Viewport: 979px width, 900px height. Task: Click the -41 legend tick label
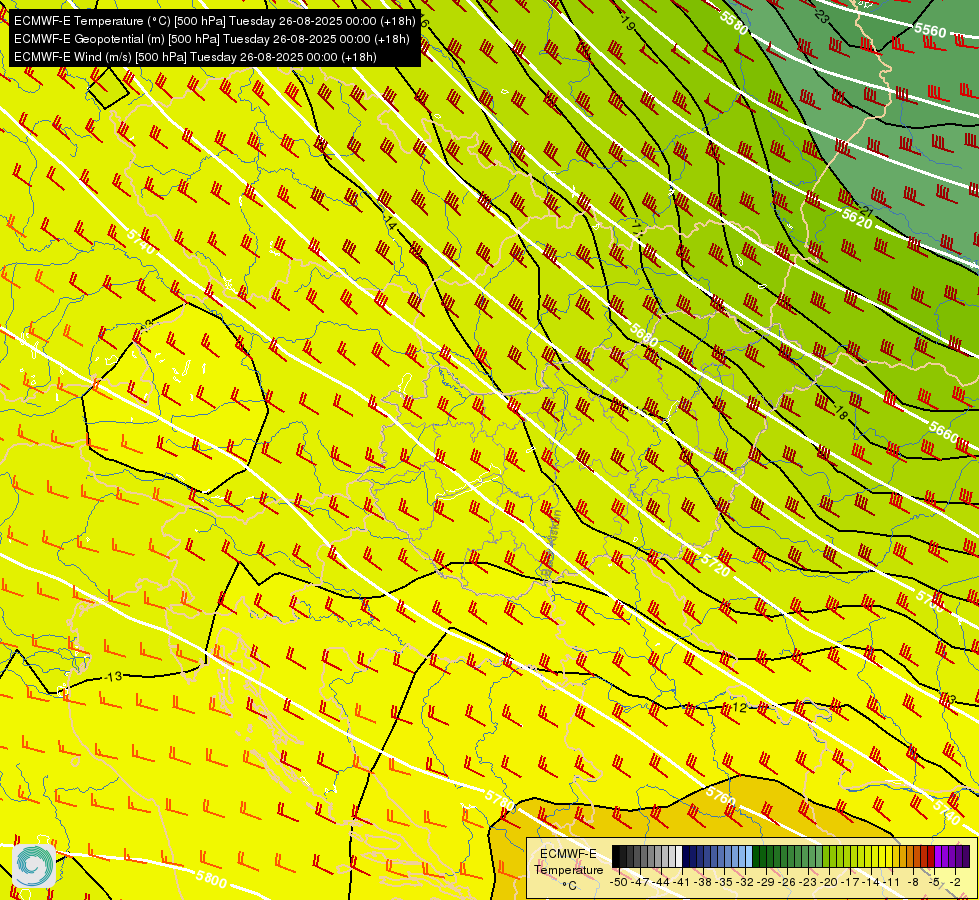coord(682,882)
